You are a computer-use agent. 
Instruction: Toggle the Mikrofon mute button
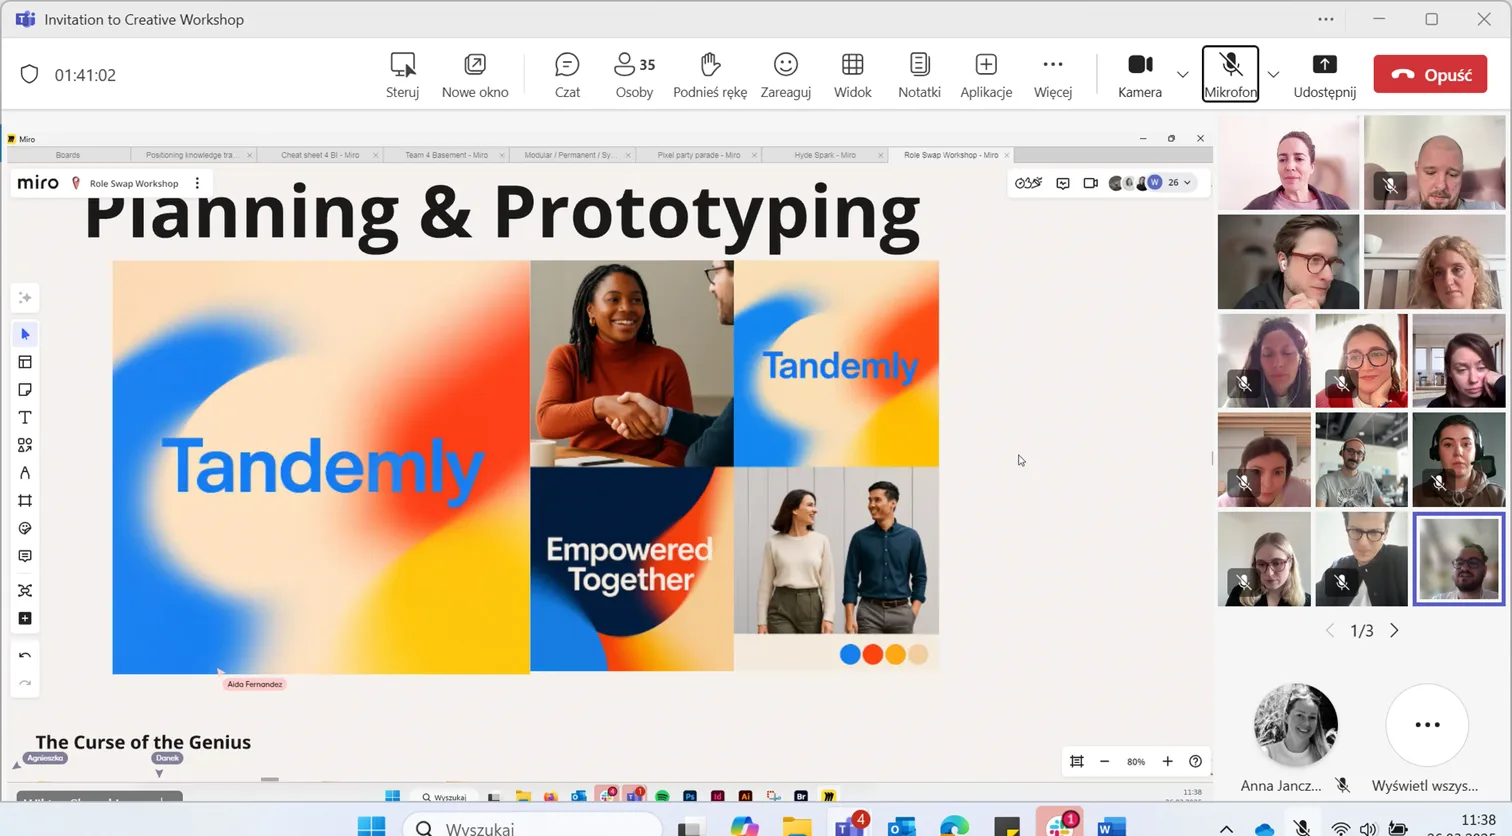coord(1230,74)
